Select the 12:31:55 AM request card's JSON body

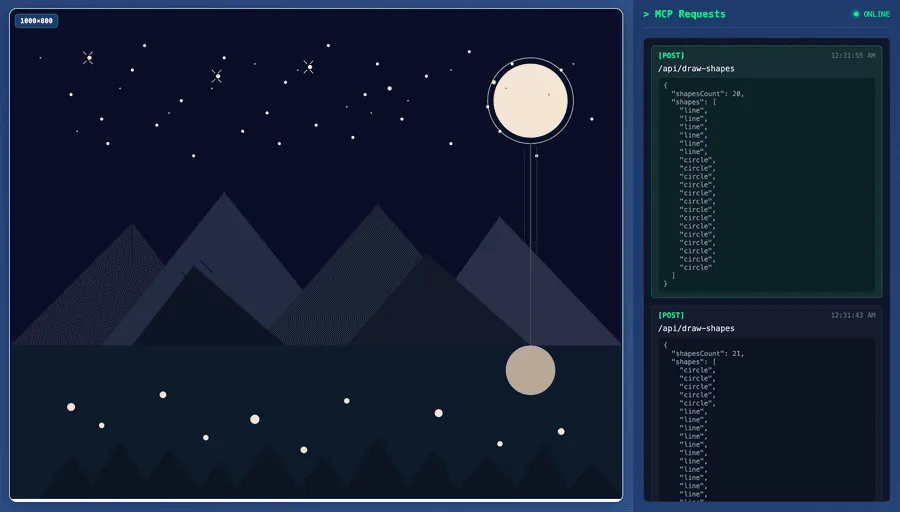pos(766,184)
